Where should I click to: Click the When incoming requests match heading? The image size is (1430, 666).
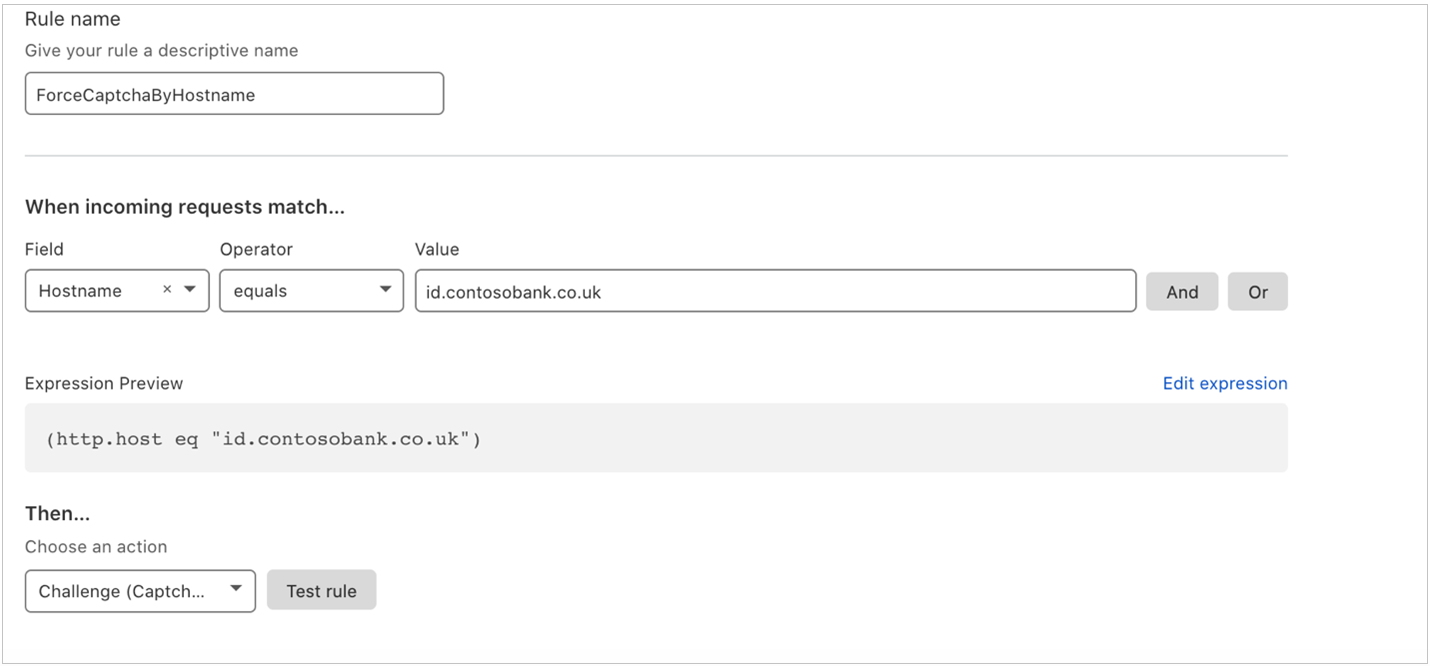pyautogui.click(x=184, y=207)
